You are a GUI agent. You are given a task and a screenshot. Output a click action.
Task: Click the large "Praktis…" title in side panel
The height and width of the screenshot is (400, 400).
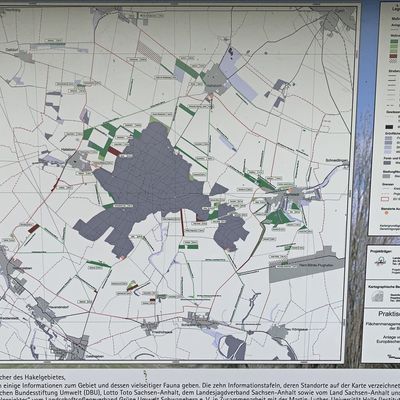[389, 314]
